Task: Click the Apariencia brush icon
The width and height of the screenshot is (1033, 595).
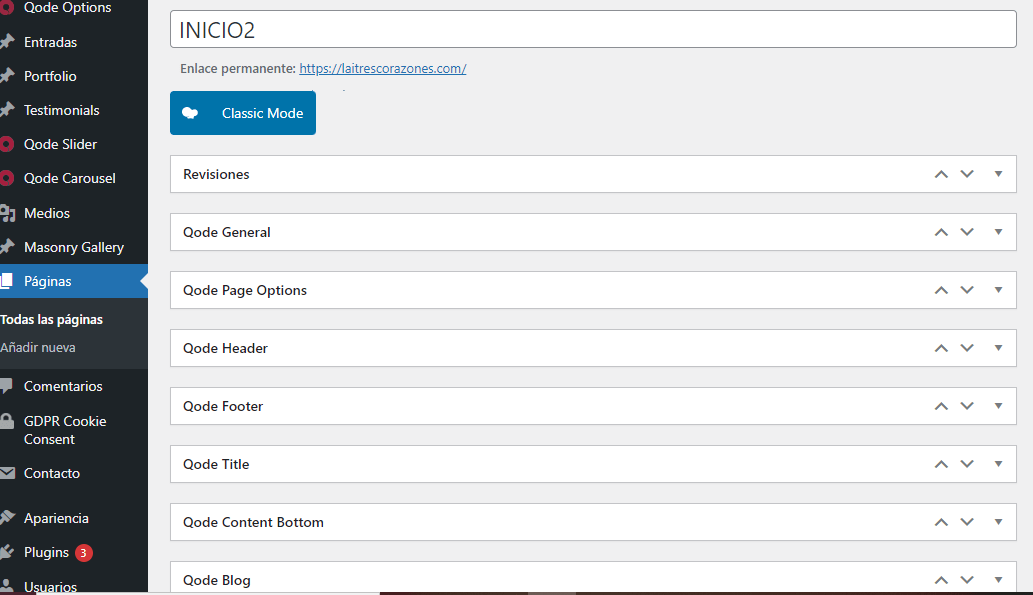Action: [7, 518]
